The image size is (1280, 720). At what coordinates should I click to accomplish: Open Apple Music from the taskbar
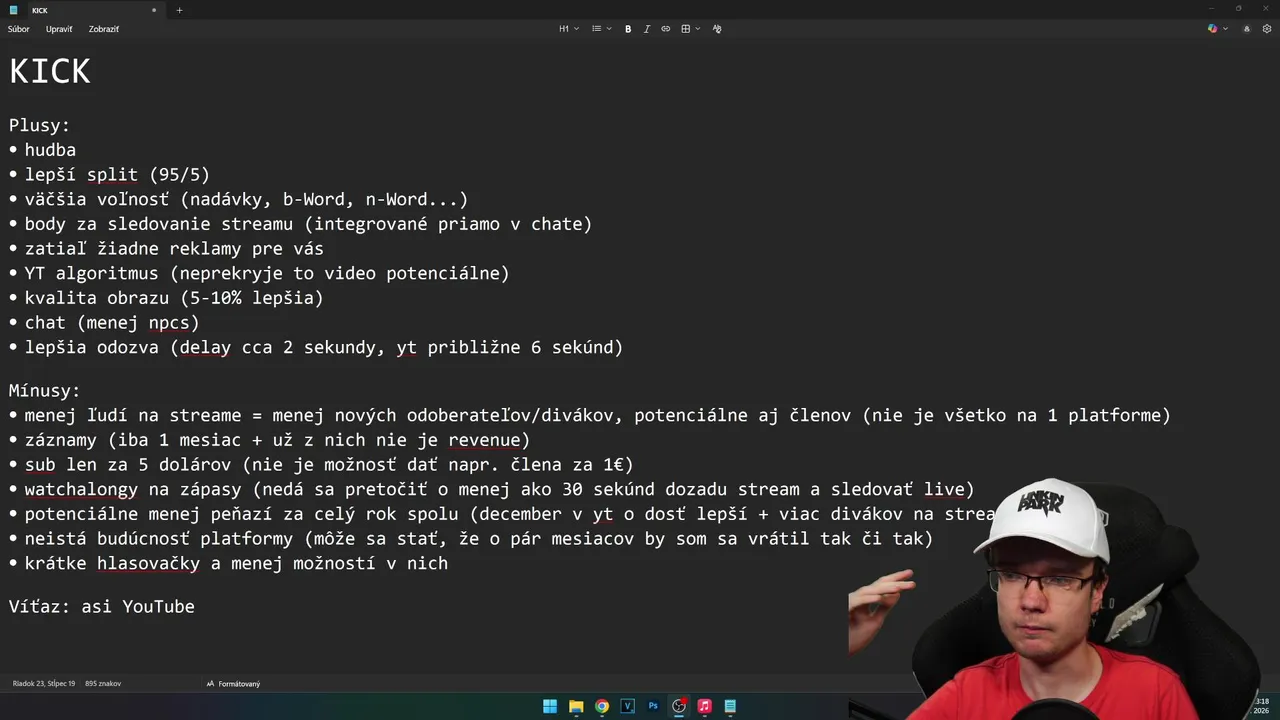pyautogui.click(x=705, y=706)
